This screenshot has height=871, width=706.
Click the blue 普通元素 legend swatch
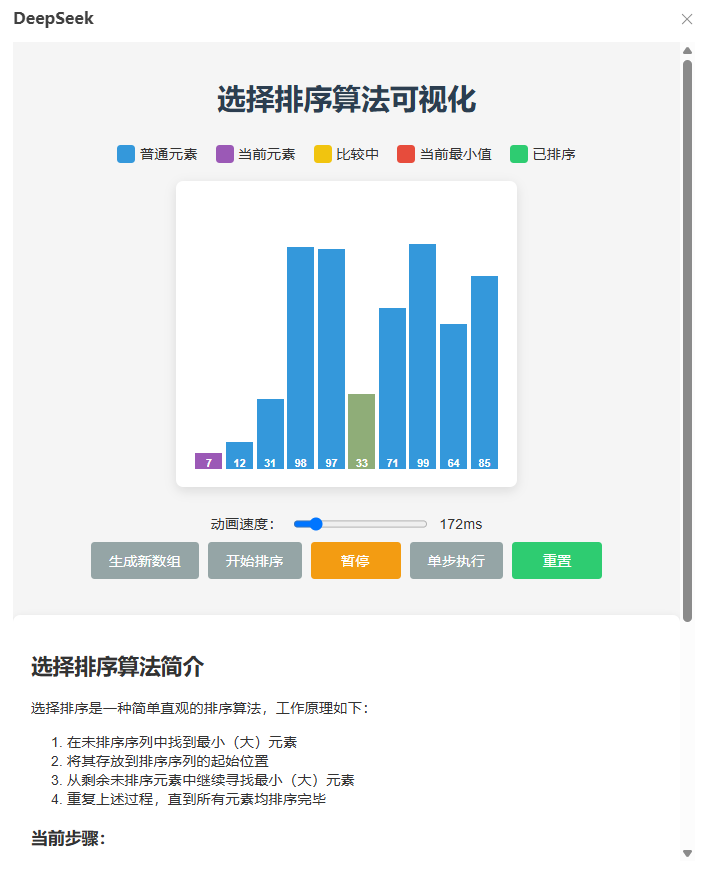click(x=126, y=154)
